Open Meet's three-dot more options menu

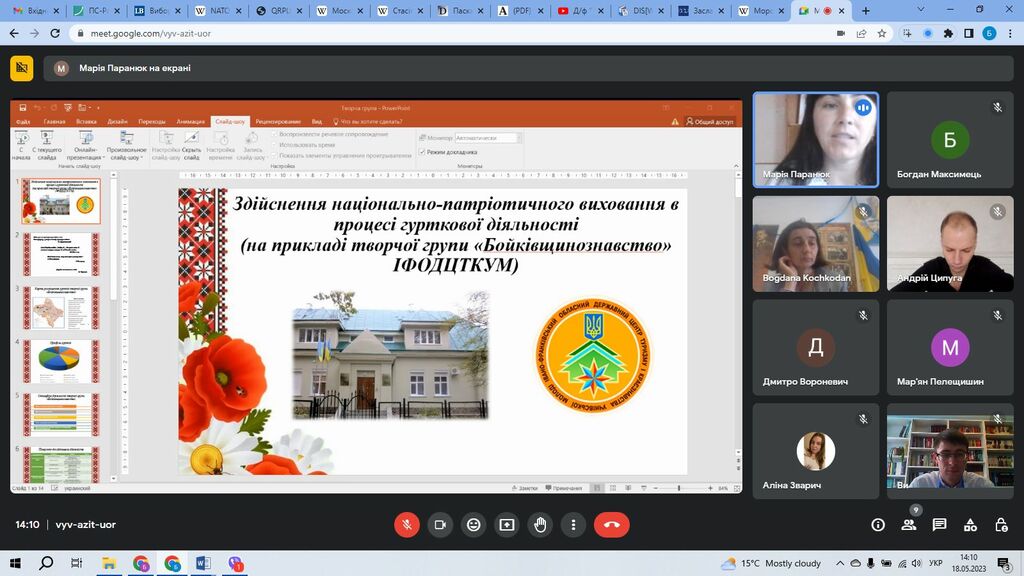click(x=573, y=524)
